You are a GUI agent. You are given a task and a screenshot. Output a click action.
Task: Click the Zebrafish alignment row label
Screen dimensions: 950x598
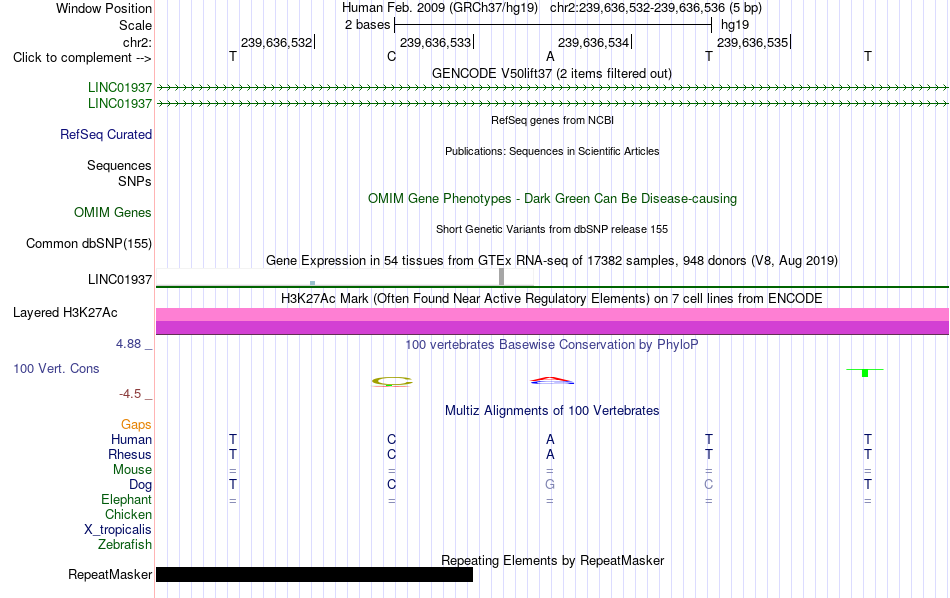pyautogui.click(x=125, y=545)
